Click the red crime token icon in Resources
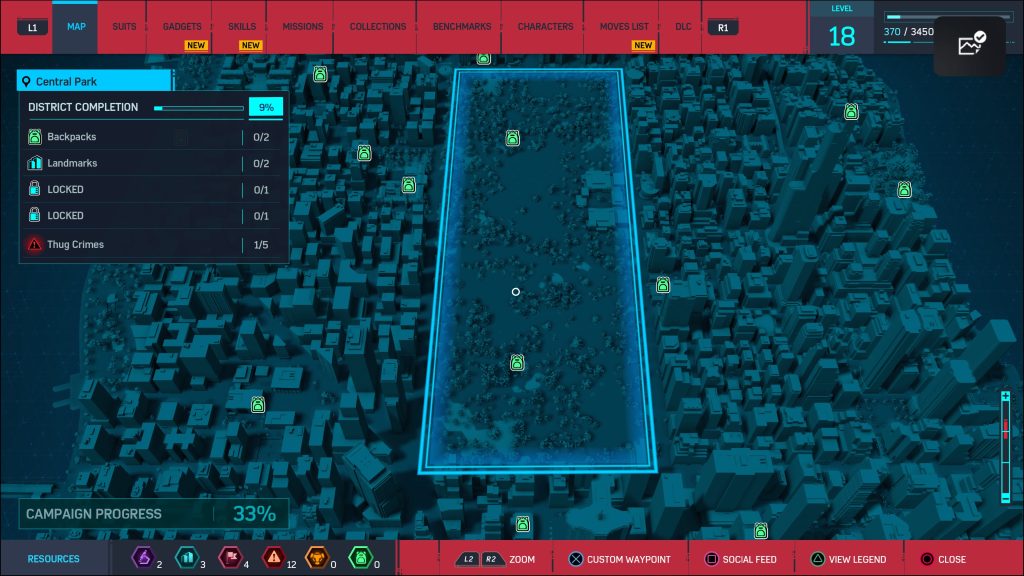This screenshot has height=576, width=1024. [x=274, y=558]
